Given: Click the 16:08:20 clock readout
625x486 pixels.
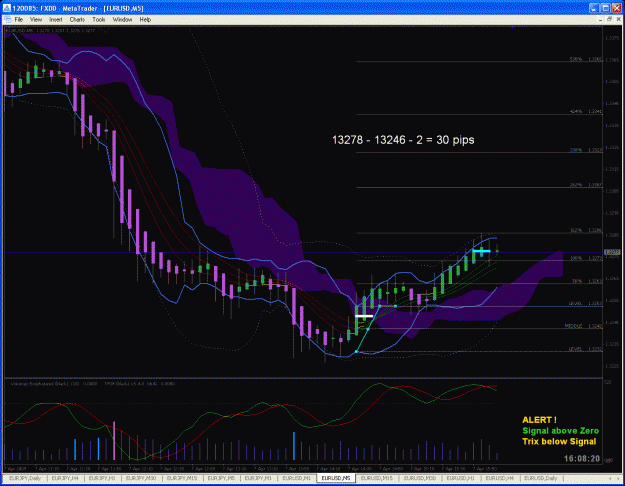Looking at the screenshot, I should click(x=582, y=459).
